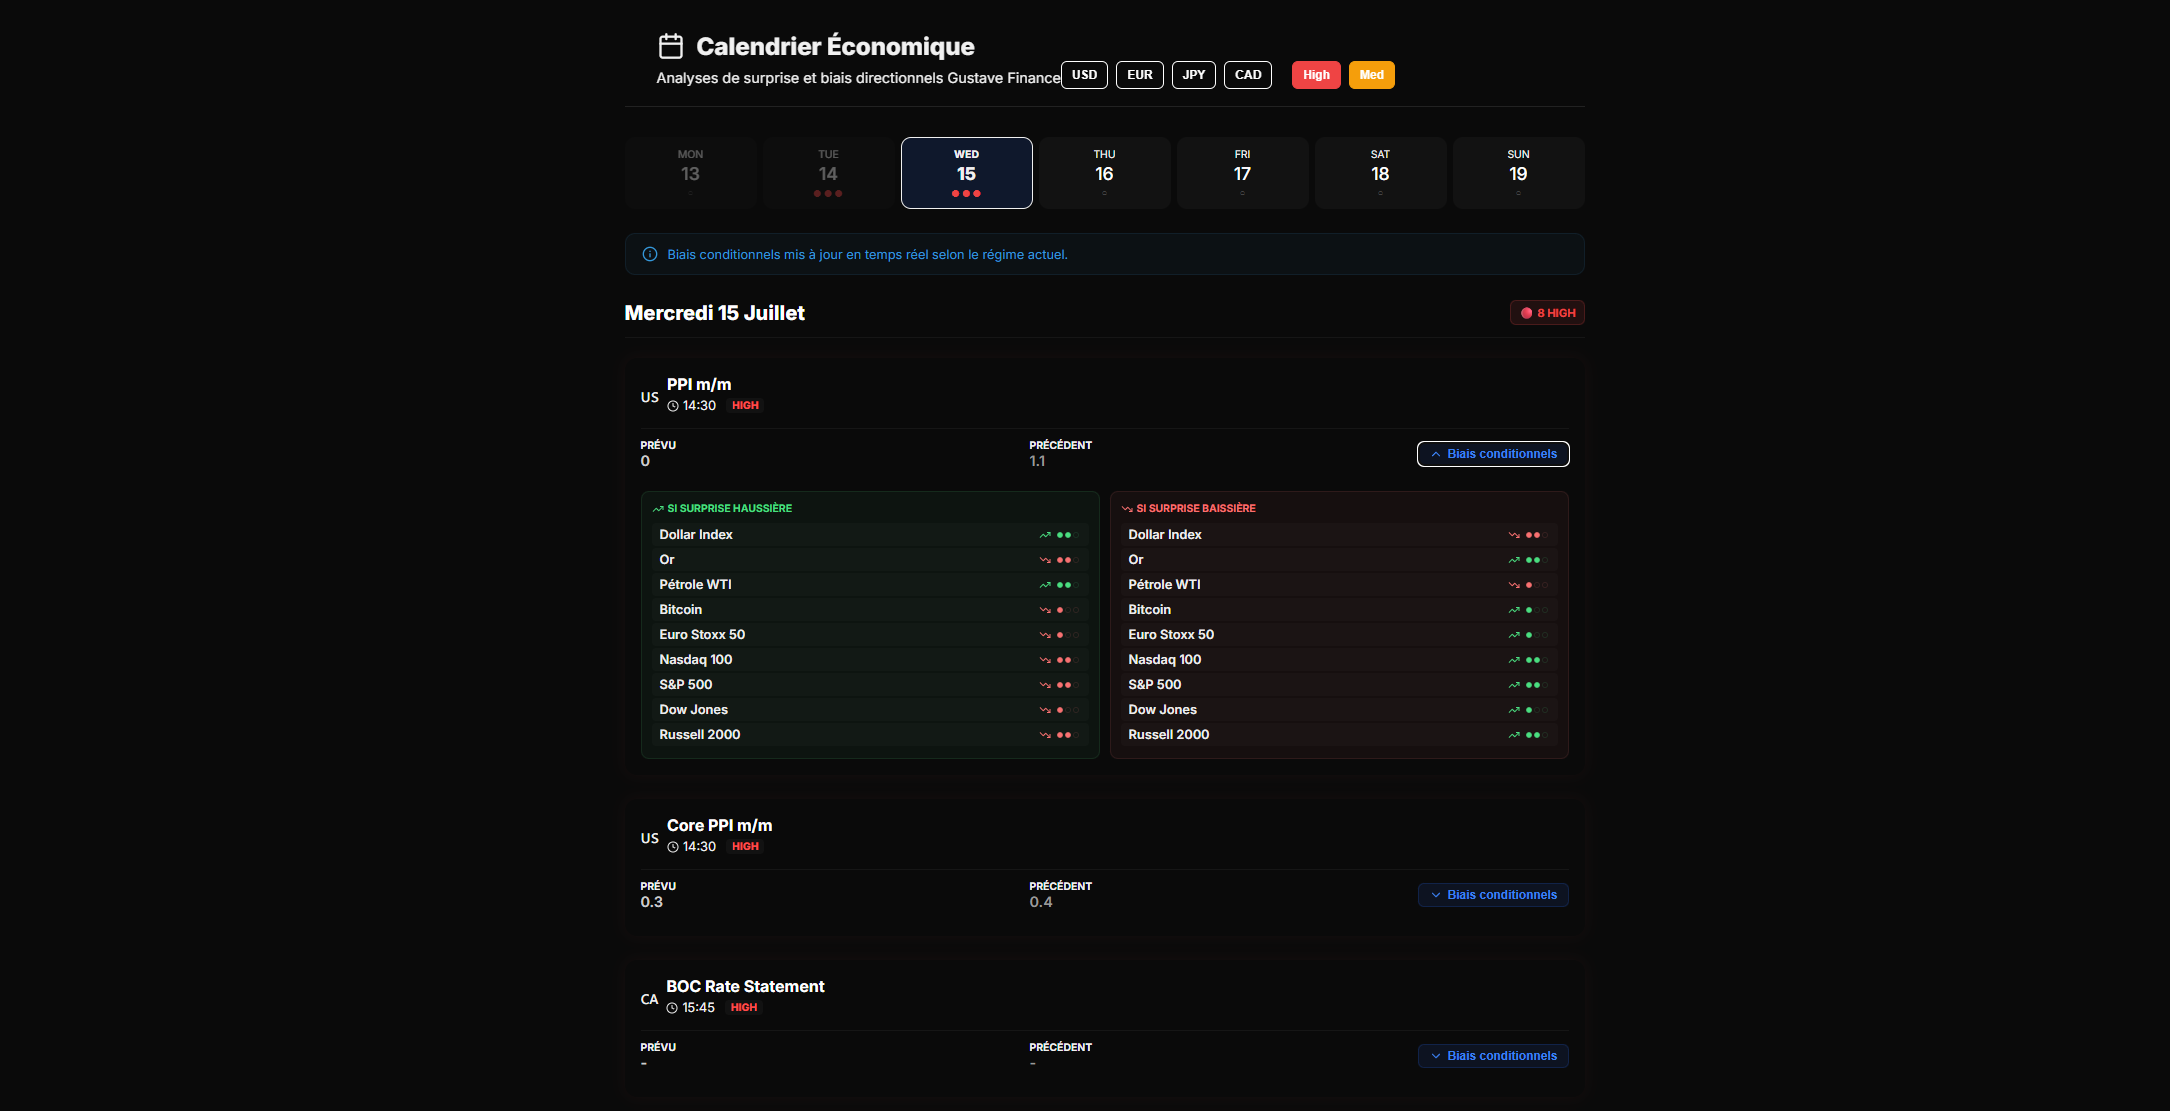Click Dow Jones trend icon in hawkish panel
This screenshot has height=1111, width=2170.
tap(1045, 710)
